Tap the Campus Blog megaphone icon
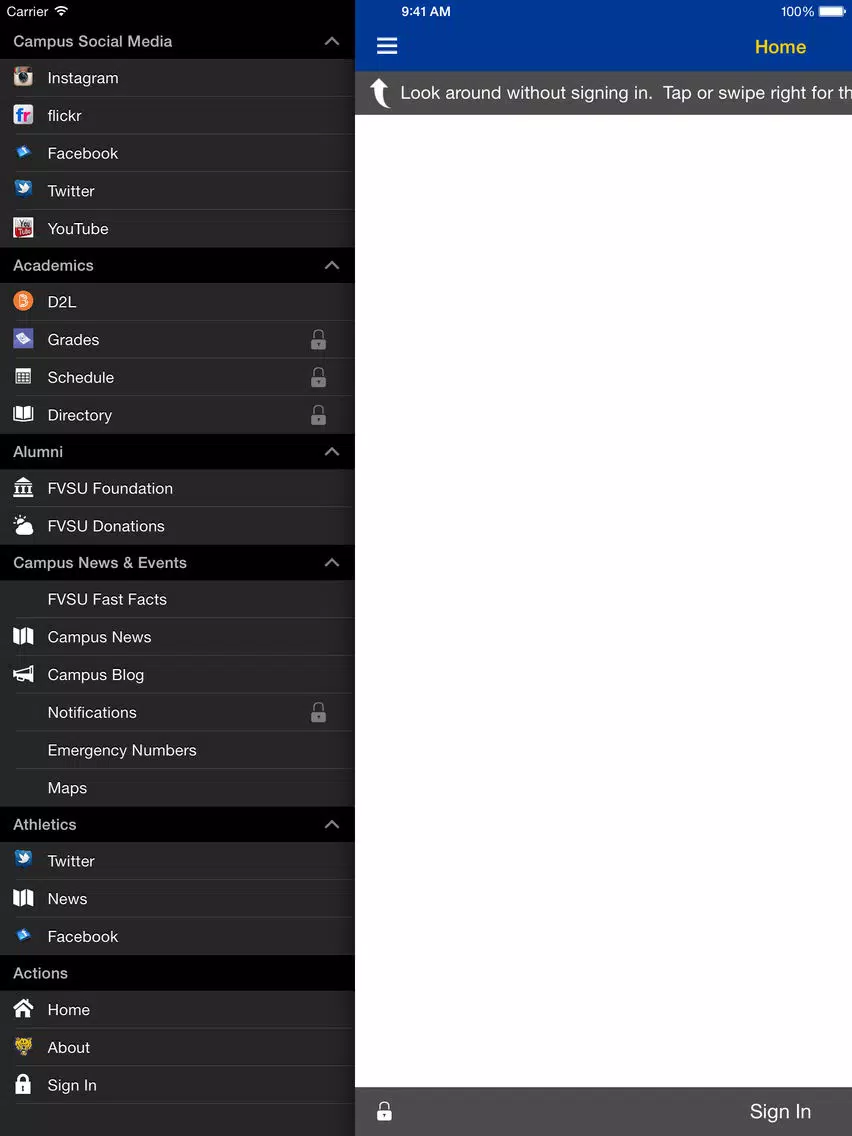This screenshot has width=852, height=1136. pos(23,674)
